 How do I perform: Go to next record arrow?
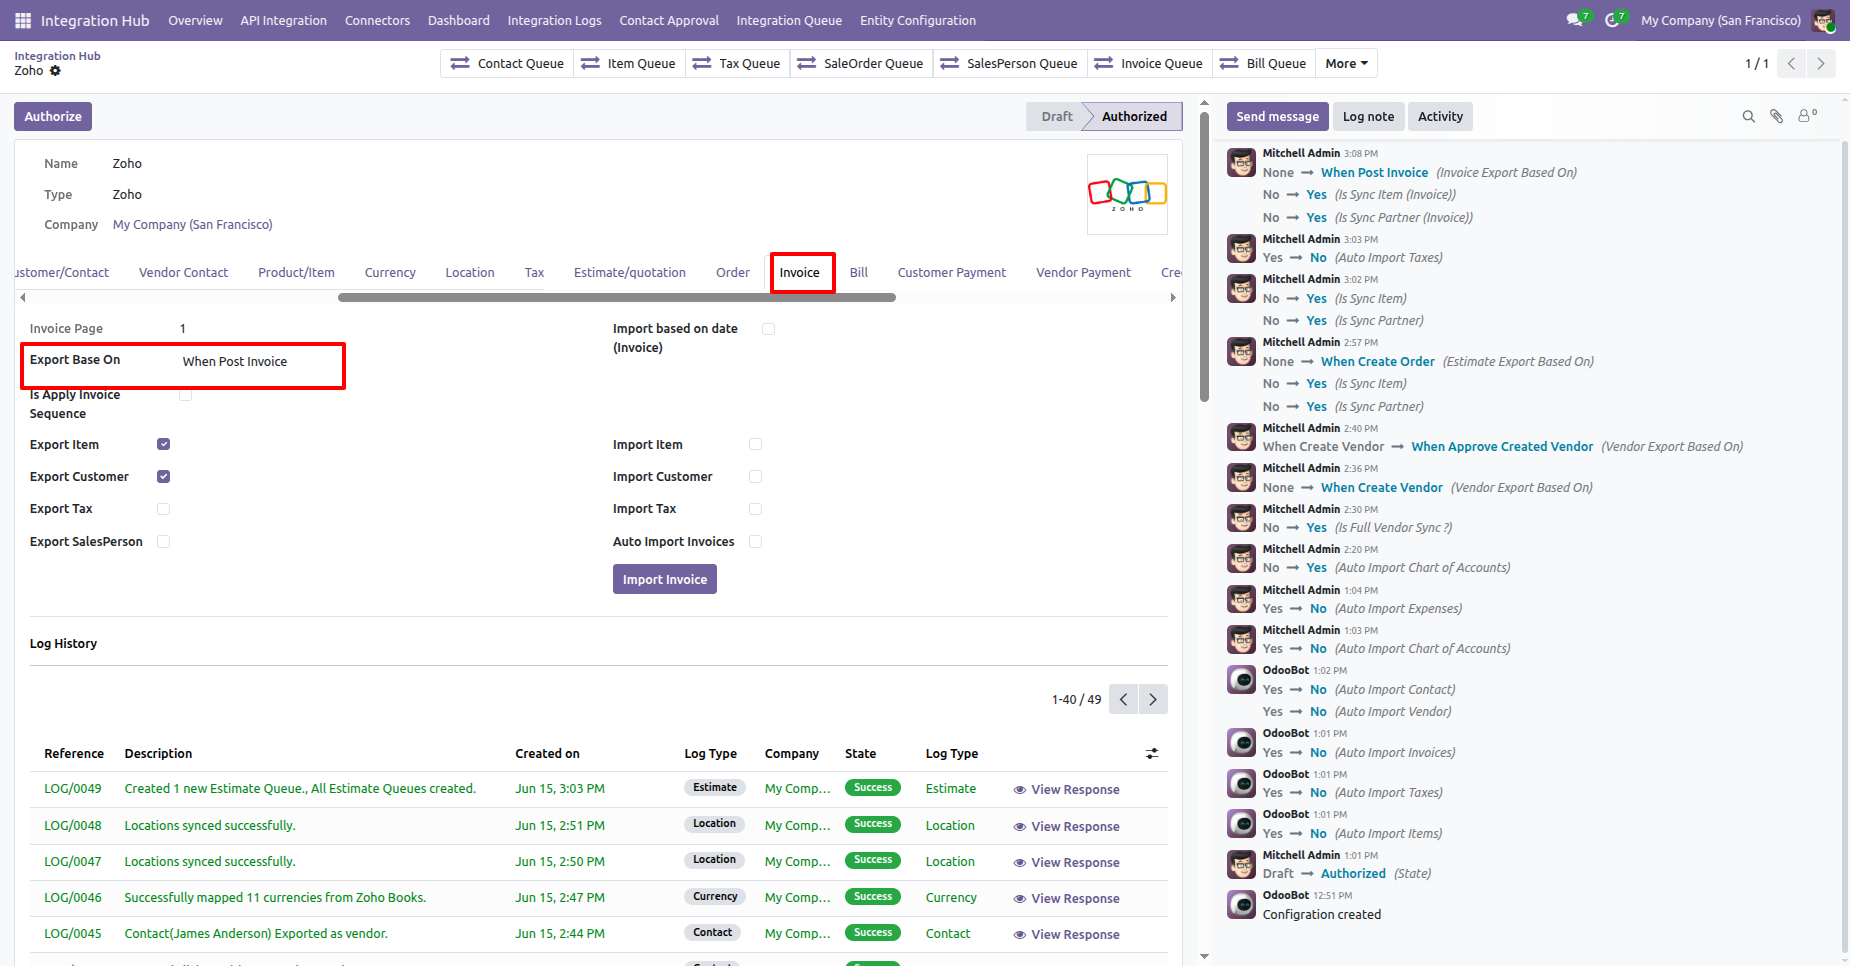pos(1821,64)
